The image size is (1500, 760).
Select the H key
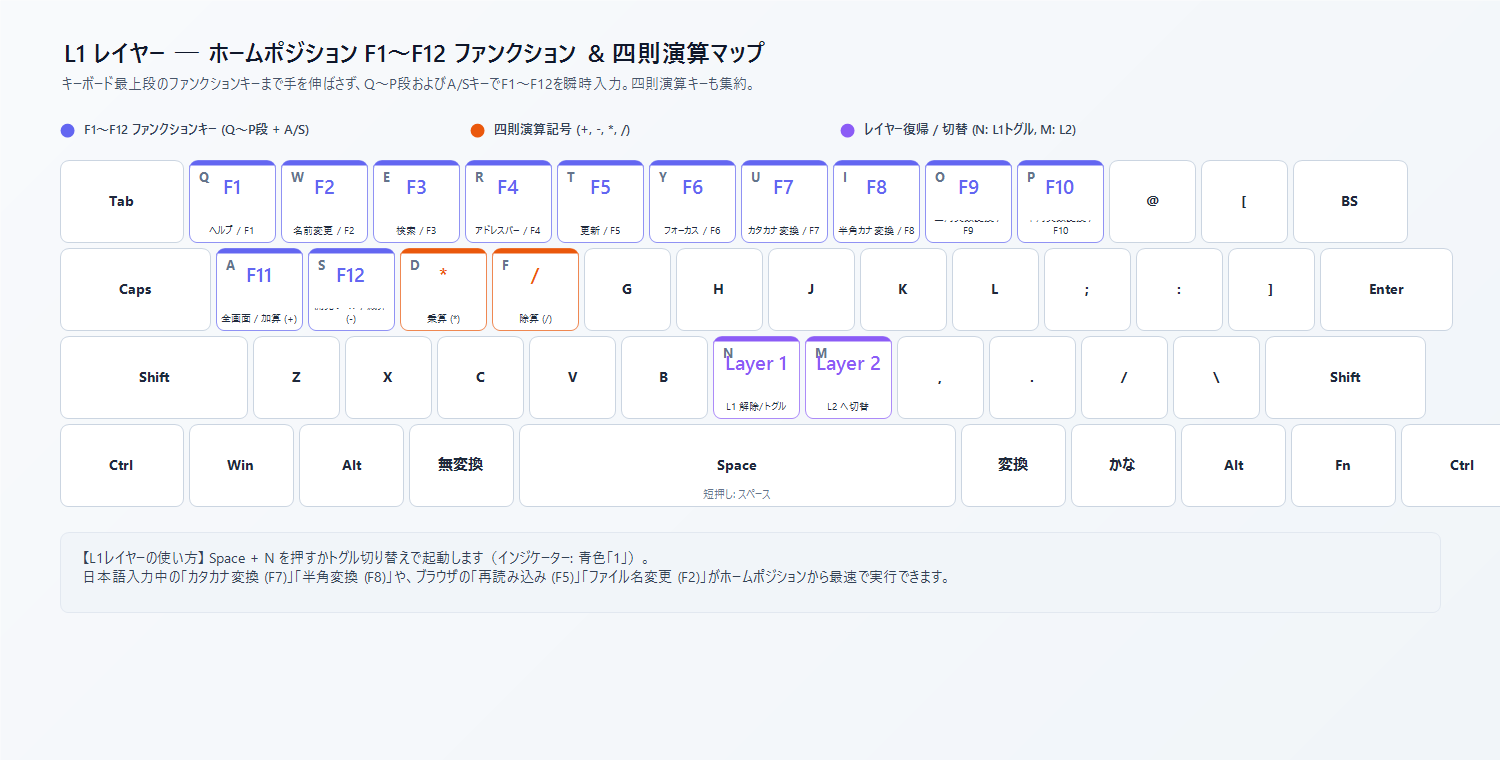click(719, 289)
